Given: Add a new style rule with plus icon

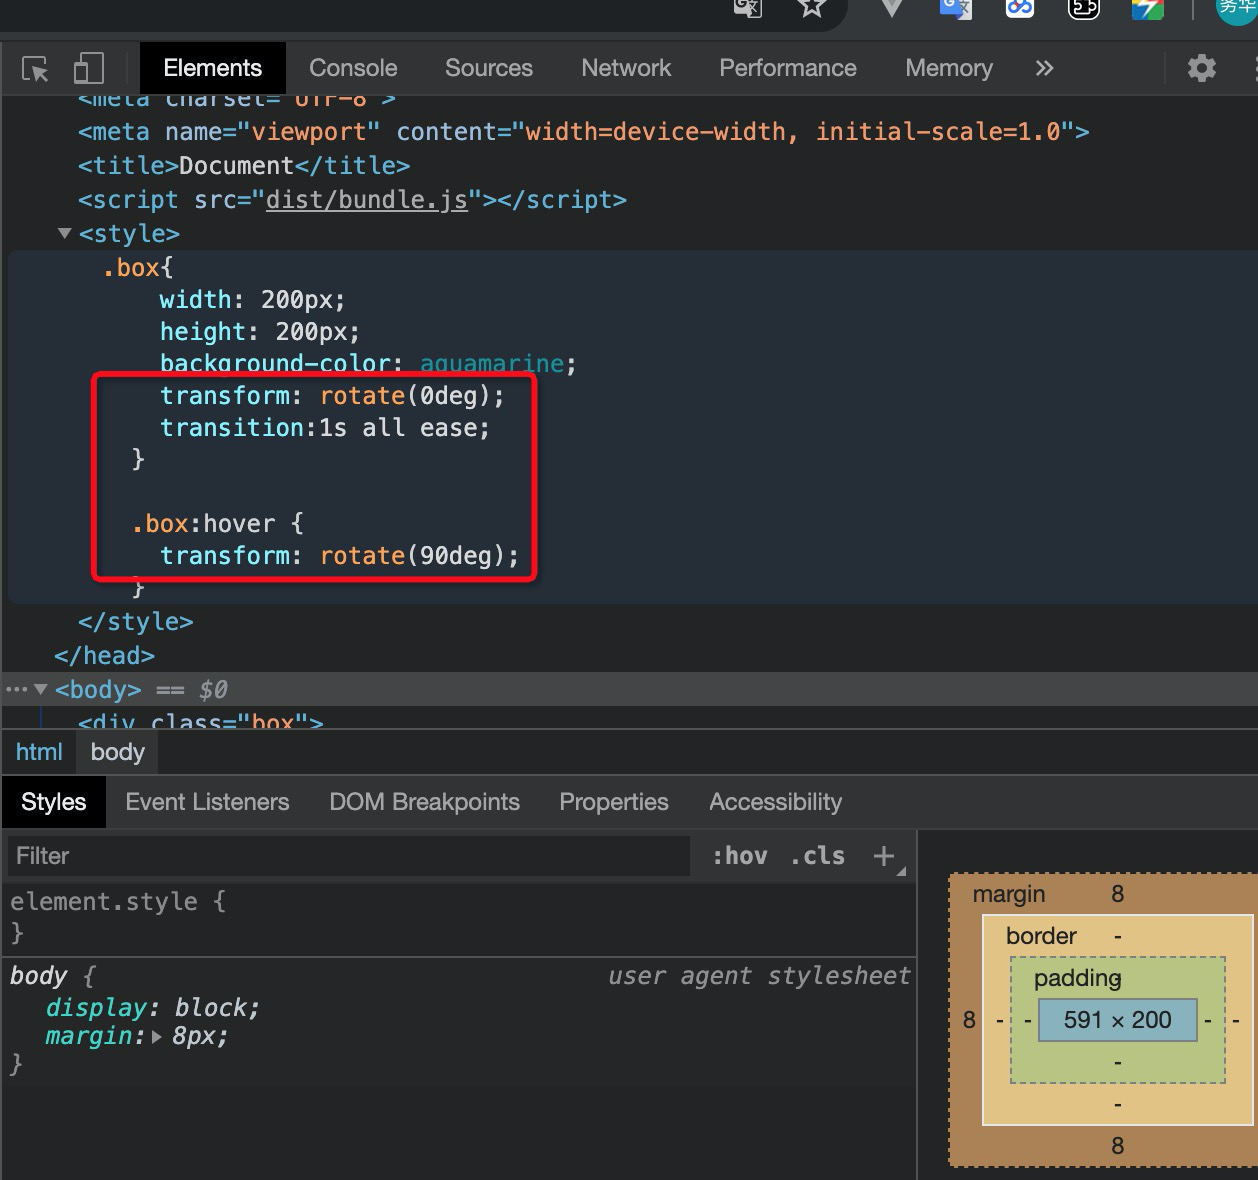Looking at the screenshot, I should (x=883, y=856).
